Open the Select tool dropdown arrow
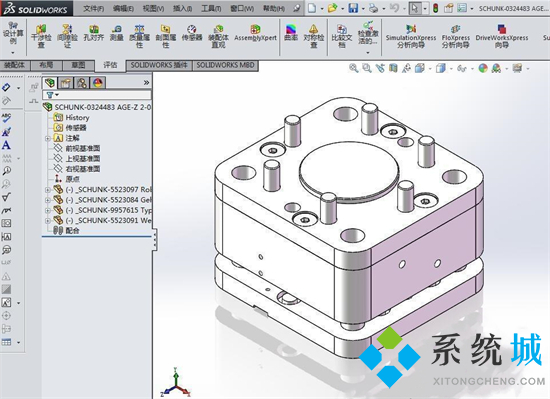Image resolution: width=550 pixels, height=399 pixels. pos(425,8)
